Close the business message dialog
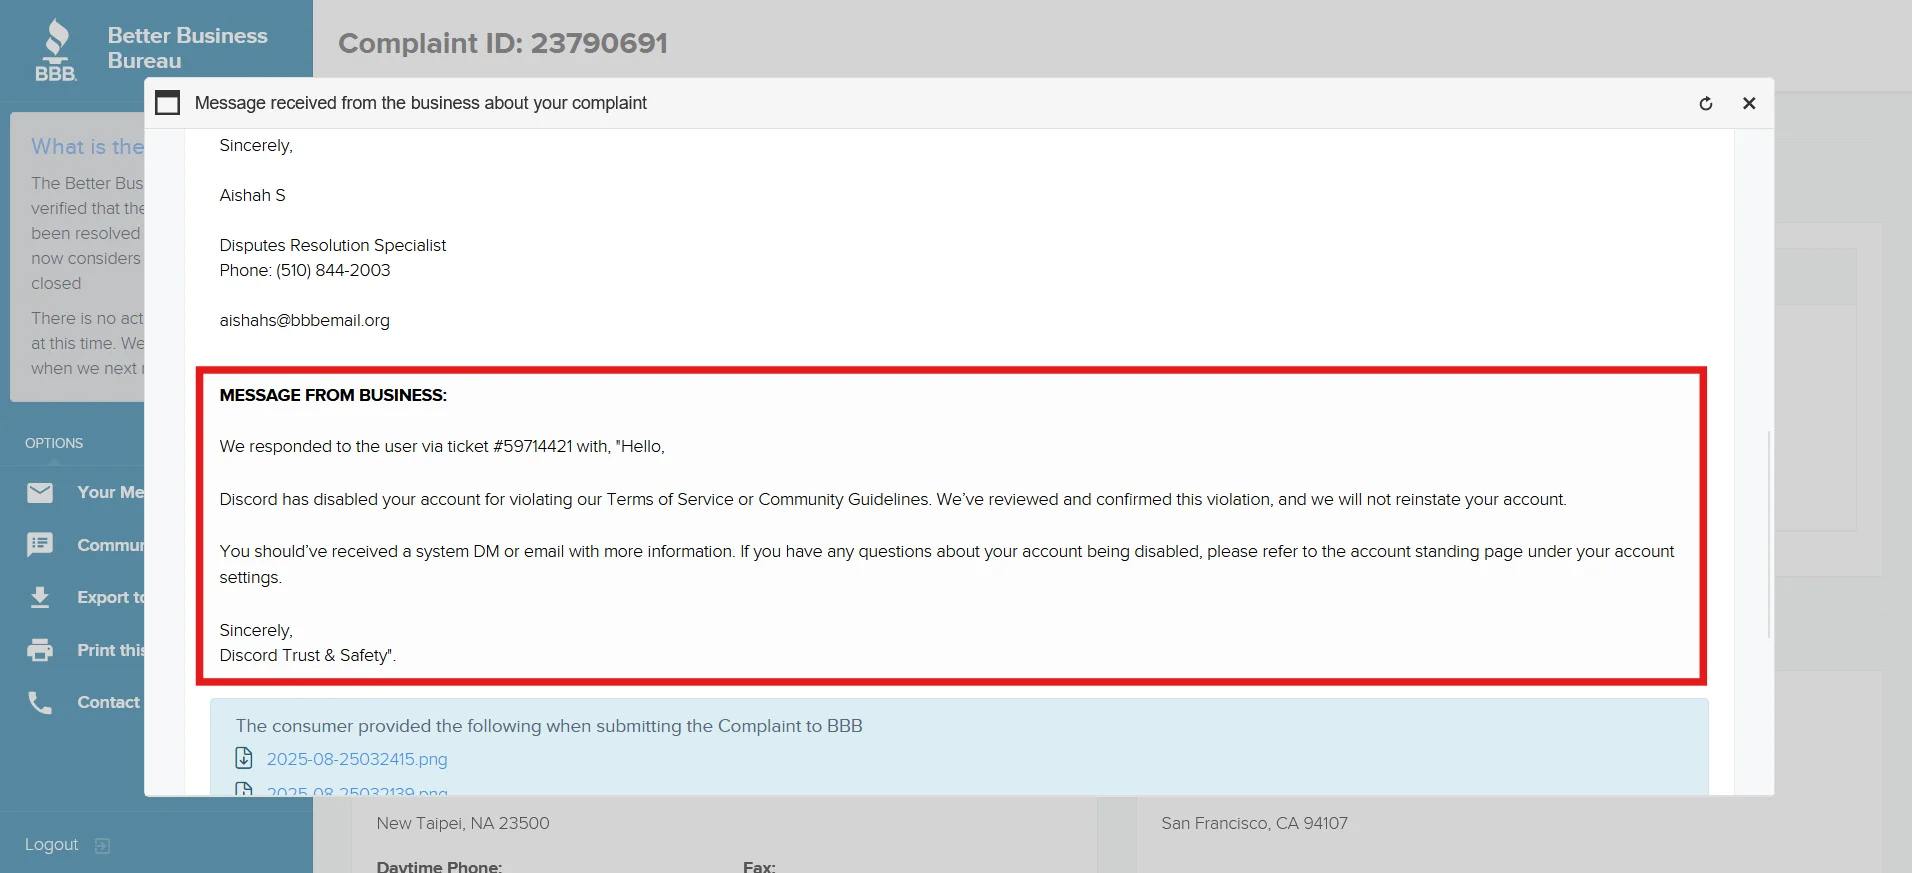Viewport: 1912px width, 873px height. (x=1749, y=104)
